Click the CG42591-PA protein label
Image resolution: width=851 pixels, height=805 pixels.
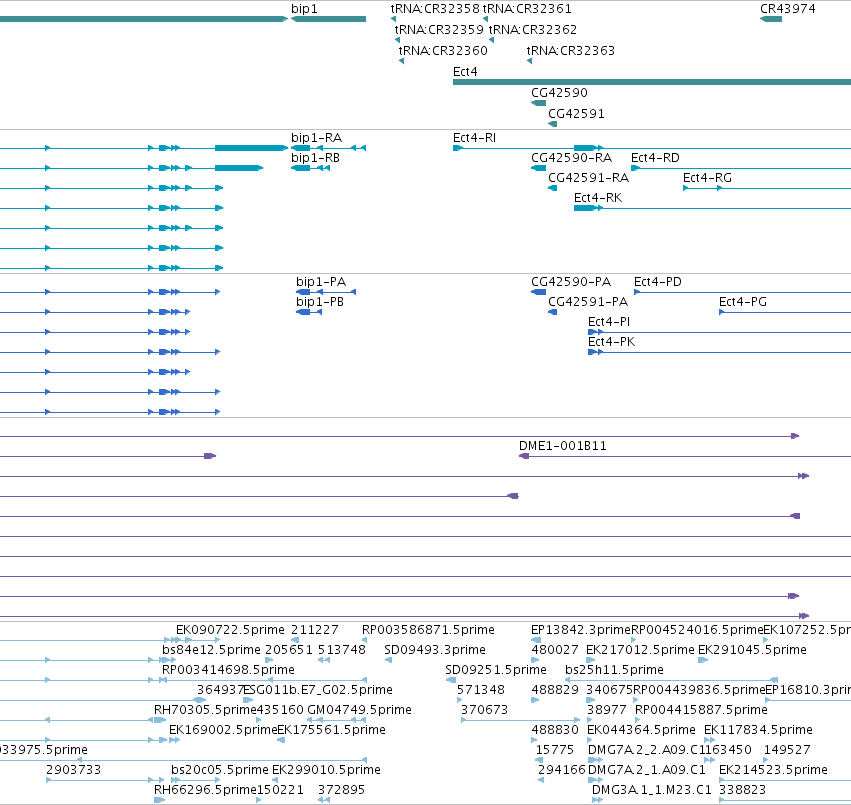(588, 302)
